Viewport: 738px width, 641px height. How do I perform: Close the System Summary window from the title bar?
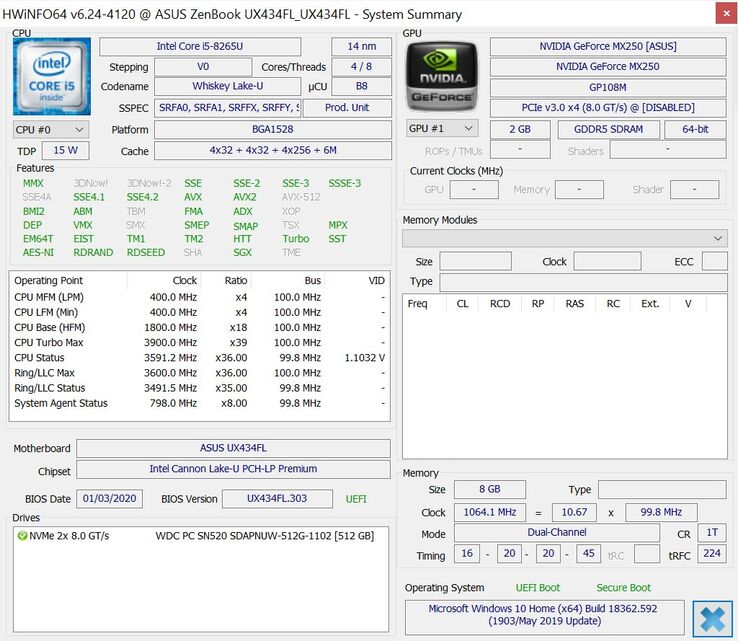pos(726,13)
